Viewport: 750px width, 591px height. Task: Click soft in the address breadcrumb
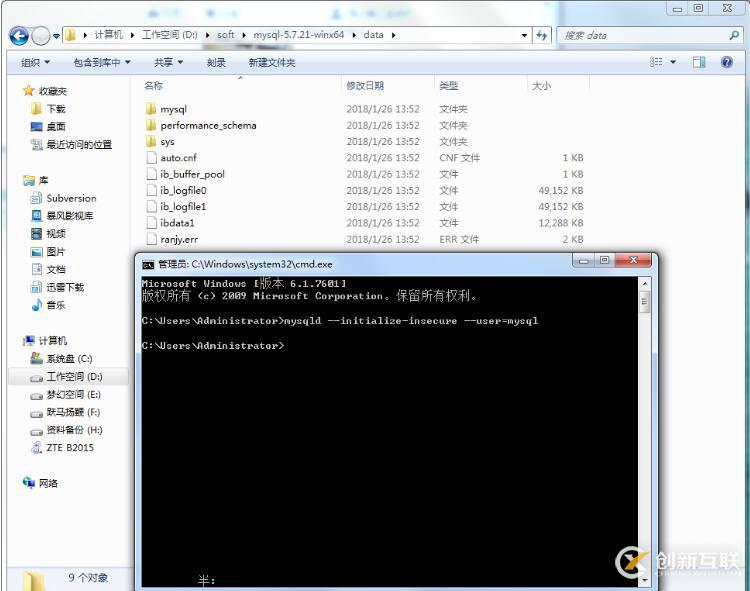click(x=226, y=35)
